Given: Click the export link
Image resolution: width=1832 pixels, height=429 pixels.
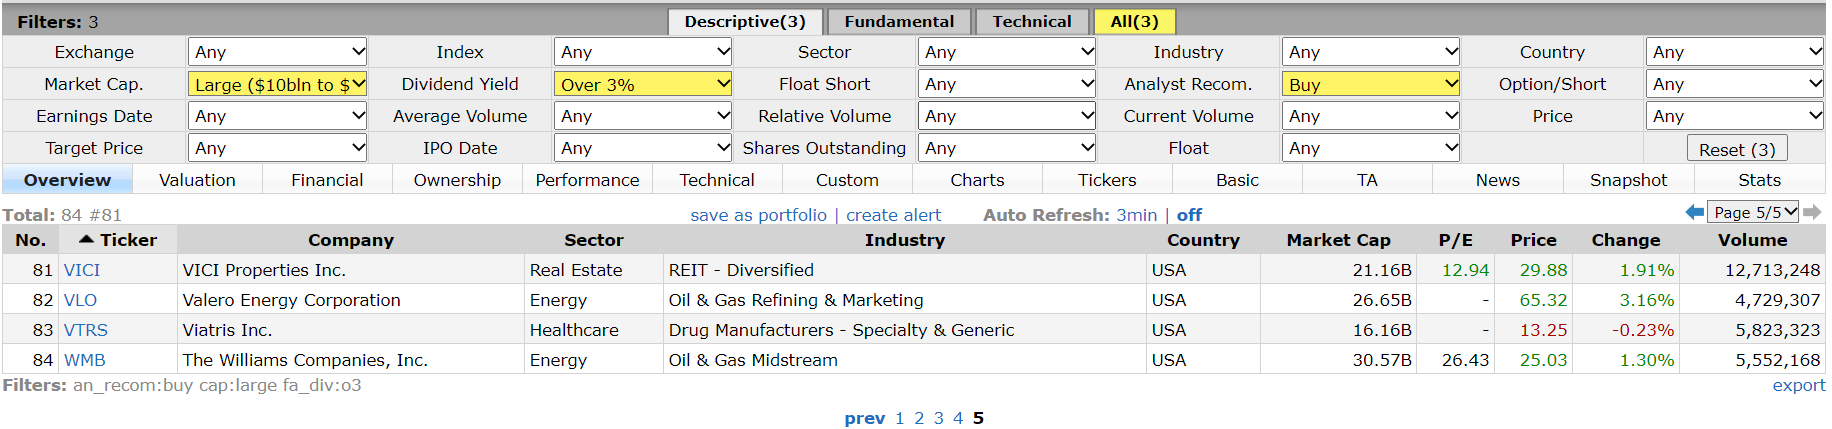Looking at the screenshot, I should 1798,385.
